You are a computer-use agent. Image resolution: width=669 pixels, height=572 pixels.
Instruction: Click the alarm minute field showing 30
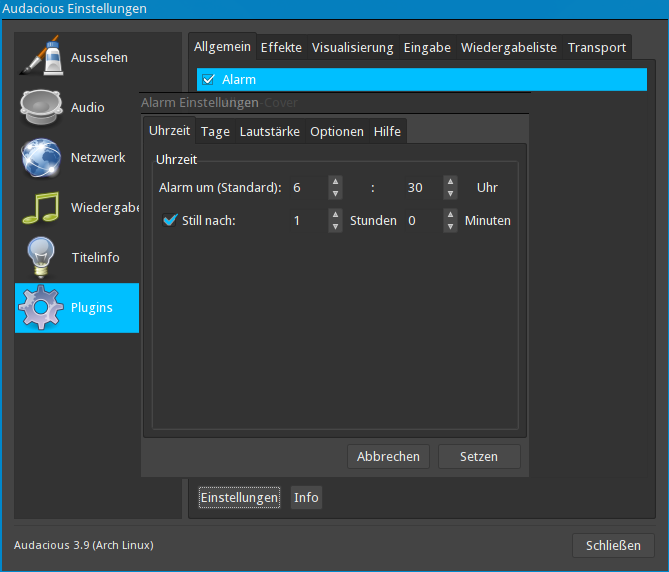[x=424, y=188]
